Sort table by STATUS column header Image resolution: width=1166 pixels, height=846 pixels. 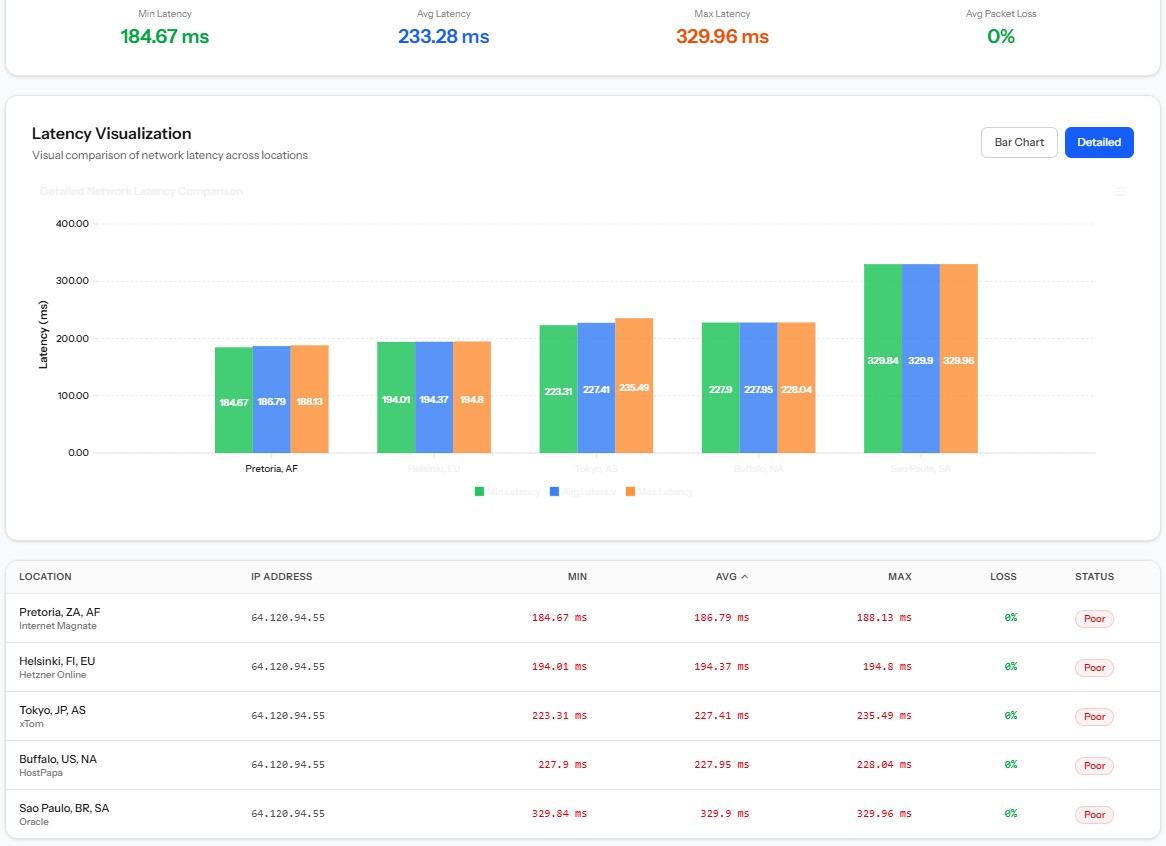coord(1095,577)
